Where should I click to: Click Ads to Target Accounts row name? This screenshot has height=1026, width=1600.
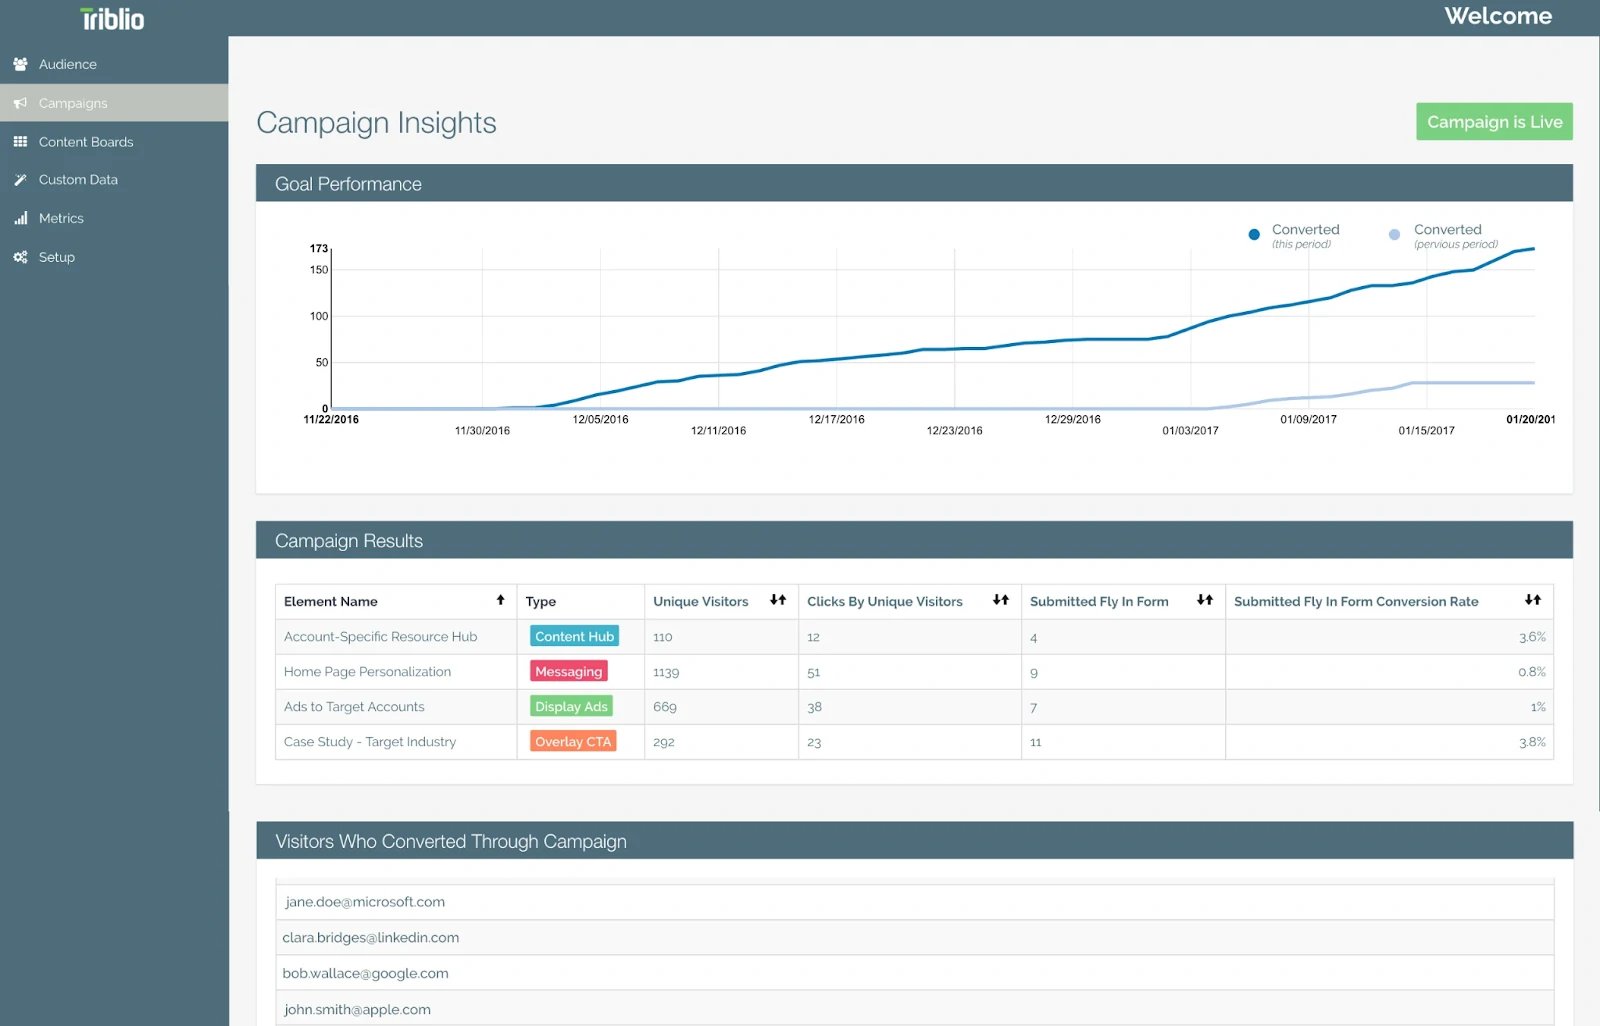coord(354,707)
